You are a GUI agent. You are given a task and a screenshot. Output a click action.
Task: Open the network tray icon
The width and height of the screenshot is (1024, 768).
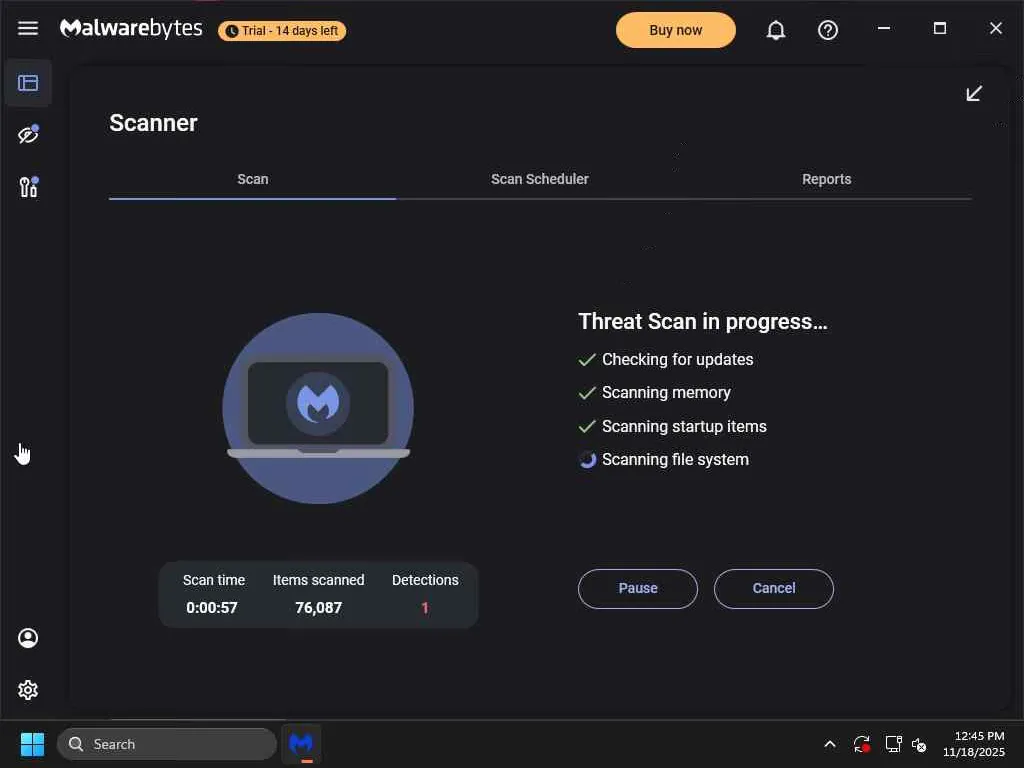893,744
